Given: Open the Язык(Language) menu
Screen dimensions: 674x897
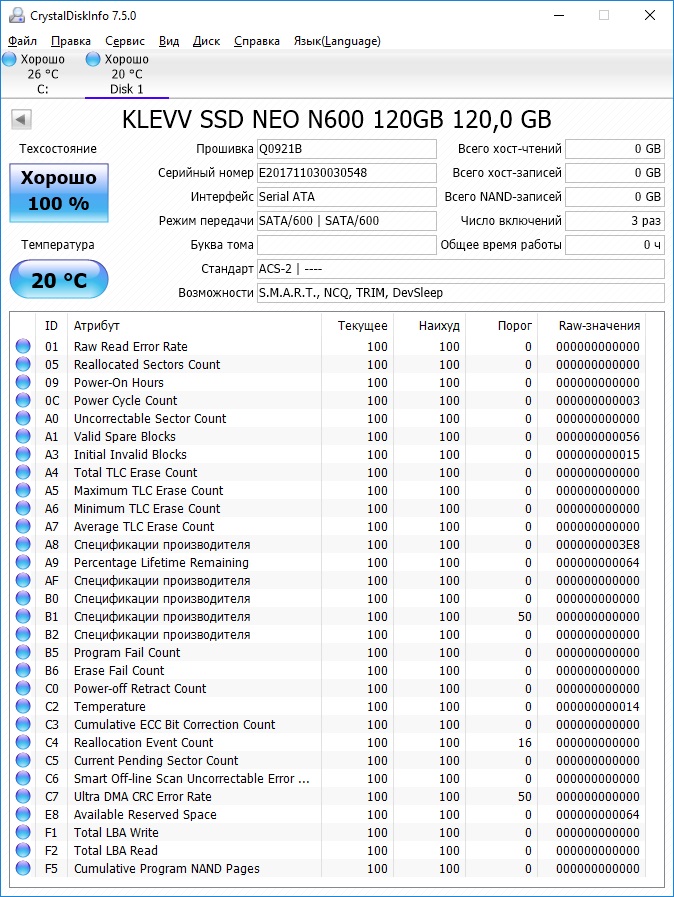Looking at the screenshot, I should tap(337, 41).
